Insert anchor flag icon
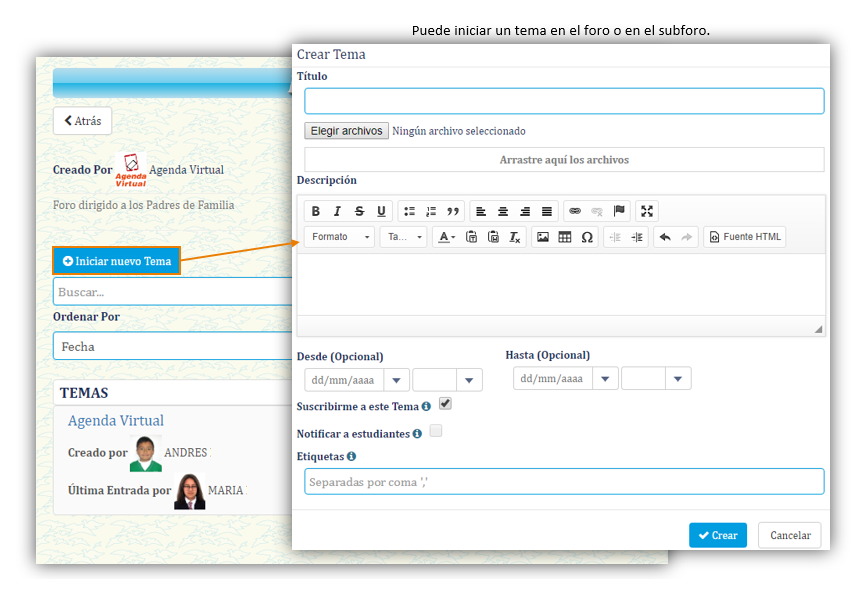Screen dimensions: 868x610 click(x=619, y=211)
